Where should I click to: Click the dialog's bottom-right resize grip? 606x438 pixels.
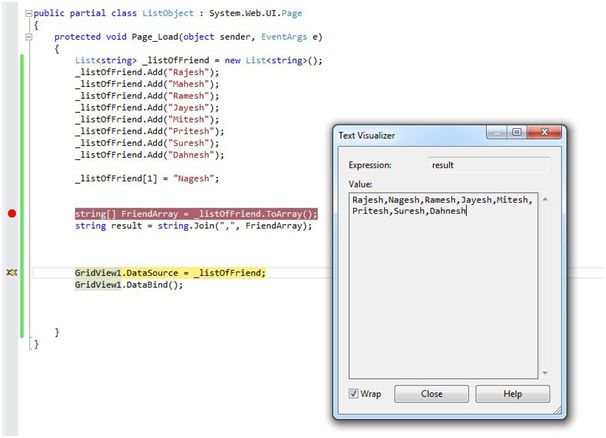point(557,410)
